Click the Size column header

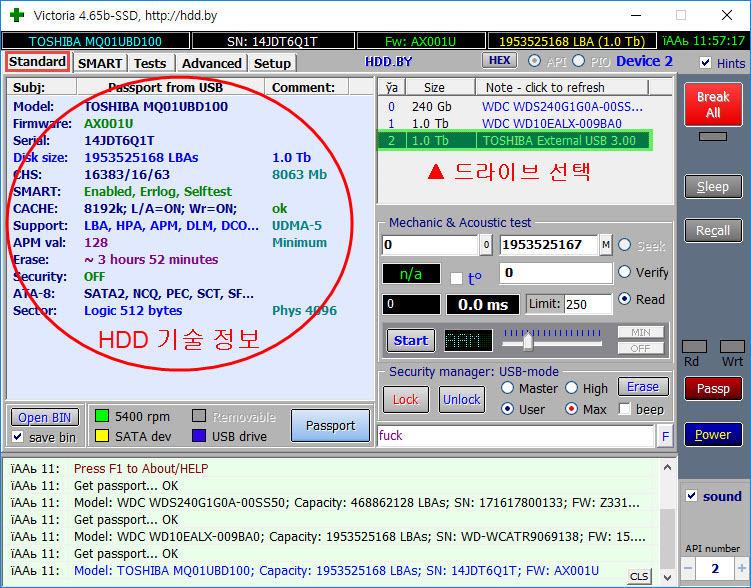pyautogui.click(x=440, y=88)
